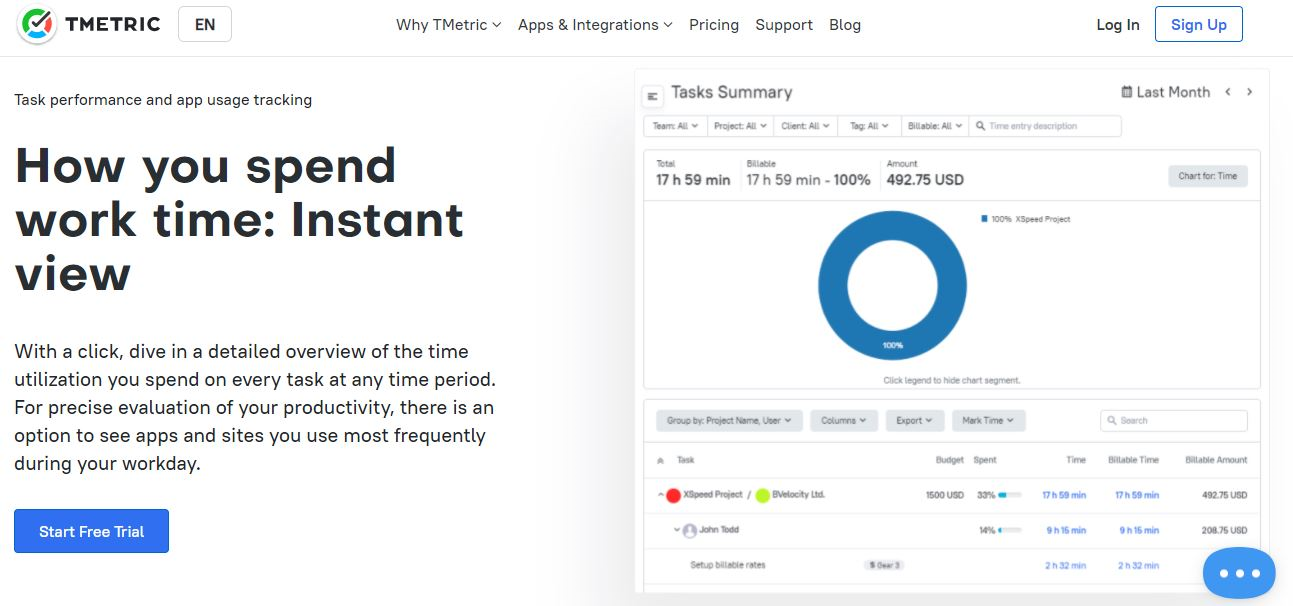Click the magnifier icon in Time entry description
Screen dimensions: 1293x606
point(980,126)
